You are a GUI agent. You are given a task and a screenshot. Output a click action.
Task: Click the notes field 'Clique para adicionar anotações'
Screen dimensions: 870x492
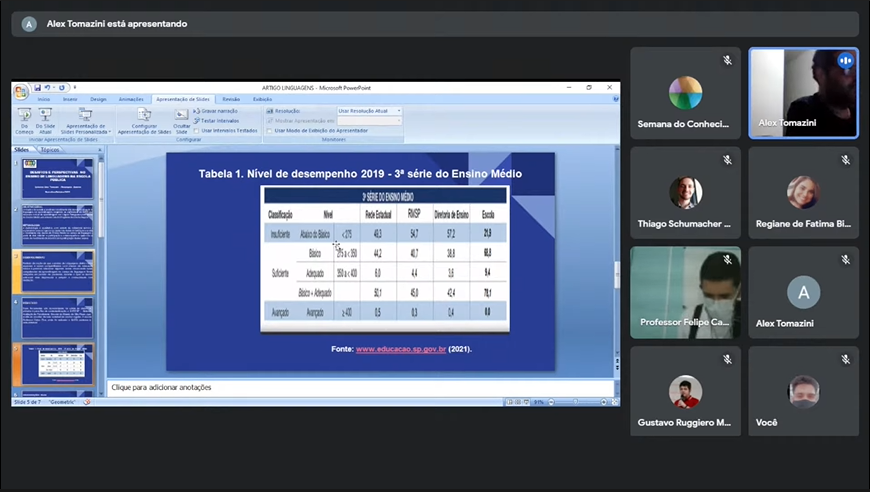[x=360, y=387]
